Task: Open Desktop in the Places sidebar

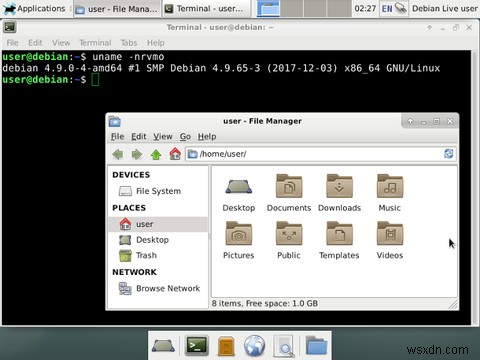Action: 158,240
